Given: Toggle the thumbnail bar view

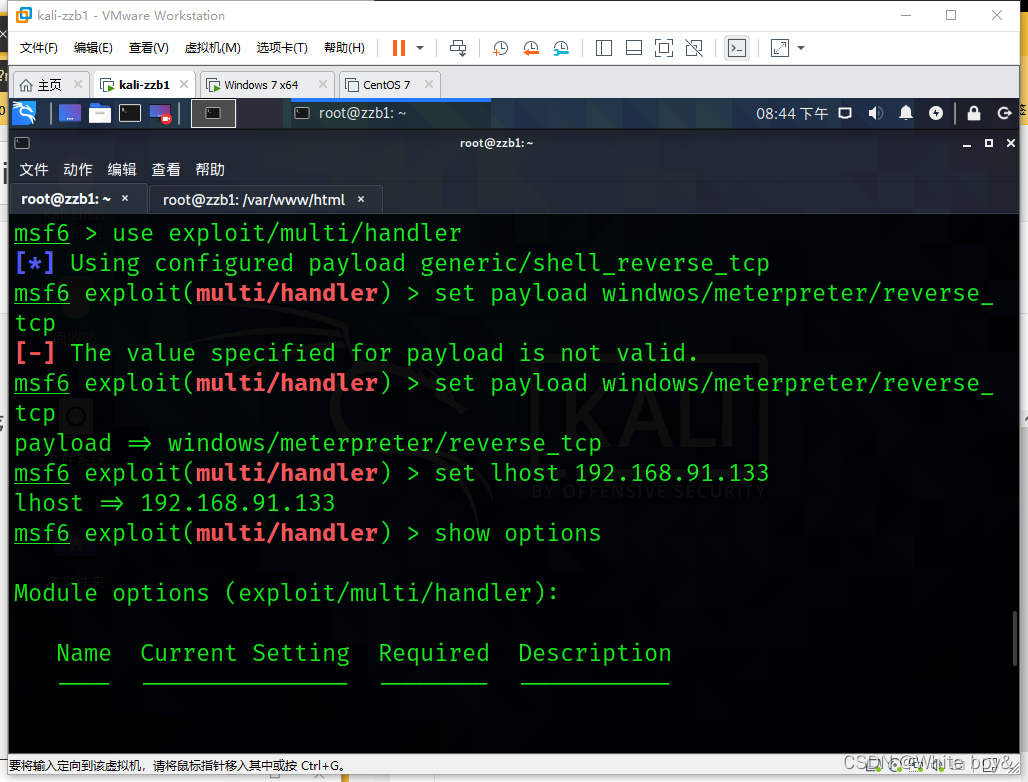Looking at the screenshot, I should [634, 48].
